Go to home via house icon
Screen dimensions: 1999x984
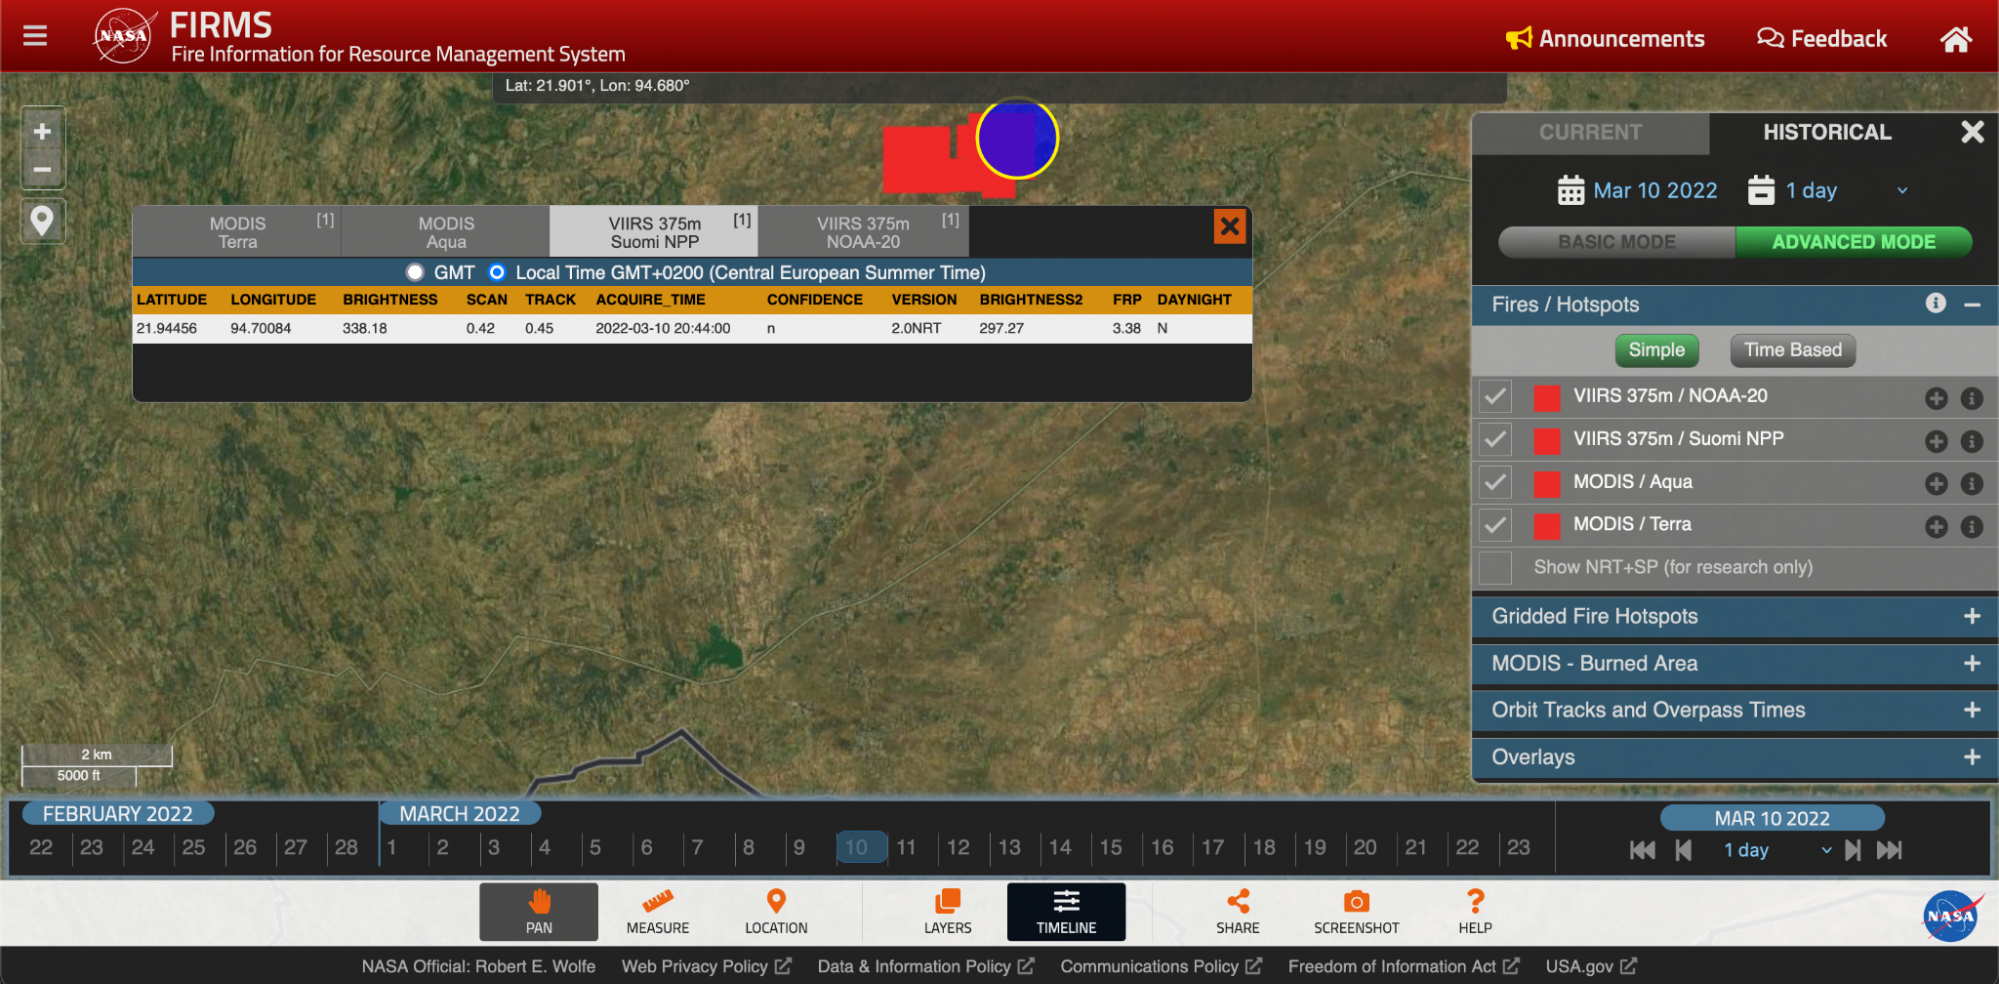pyautogui.click(x=1956, y=39)
